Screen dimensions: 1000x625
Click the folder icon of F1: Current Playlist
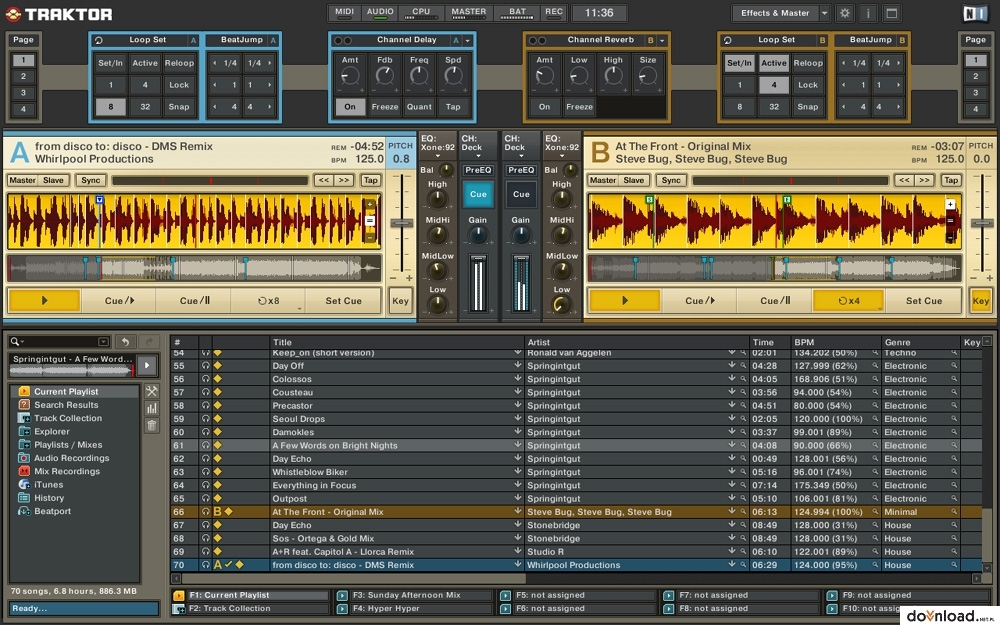point(179,595)
